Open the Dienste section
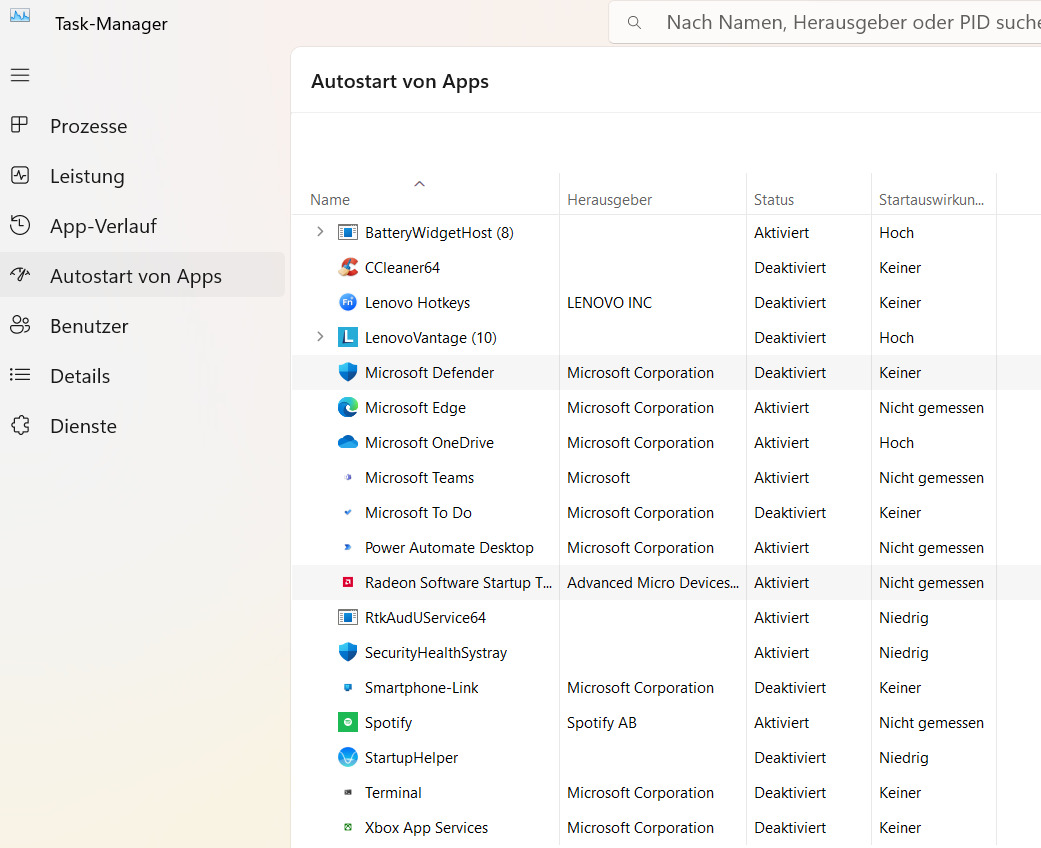Viewport: 1041px width, 848px height. tap(83, 426)
